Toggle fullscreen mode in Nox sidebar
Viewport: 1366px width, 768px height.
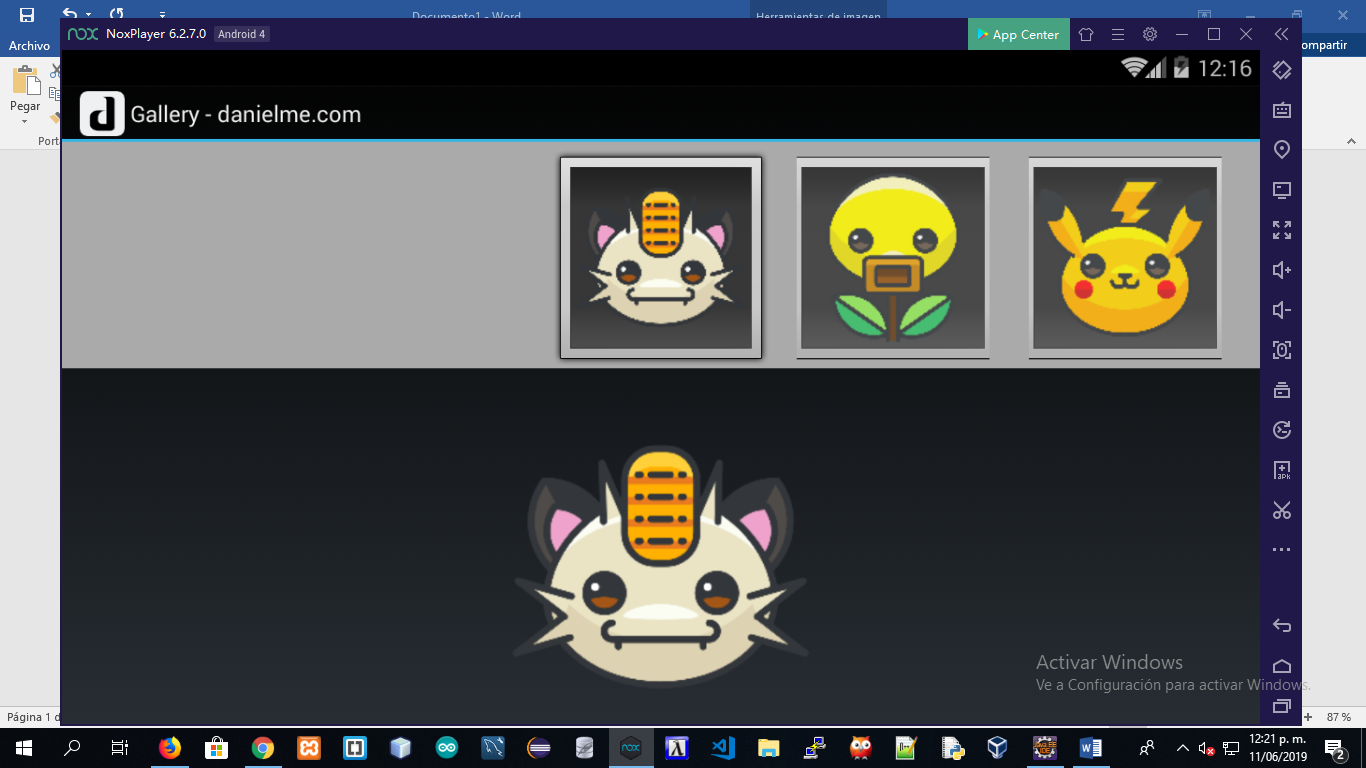[1282, 230]
